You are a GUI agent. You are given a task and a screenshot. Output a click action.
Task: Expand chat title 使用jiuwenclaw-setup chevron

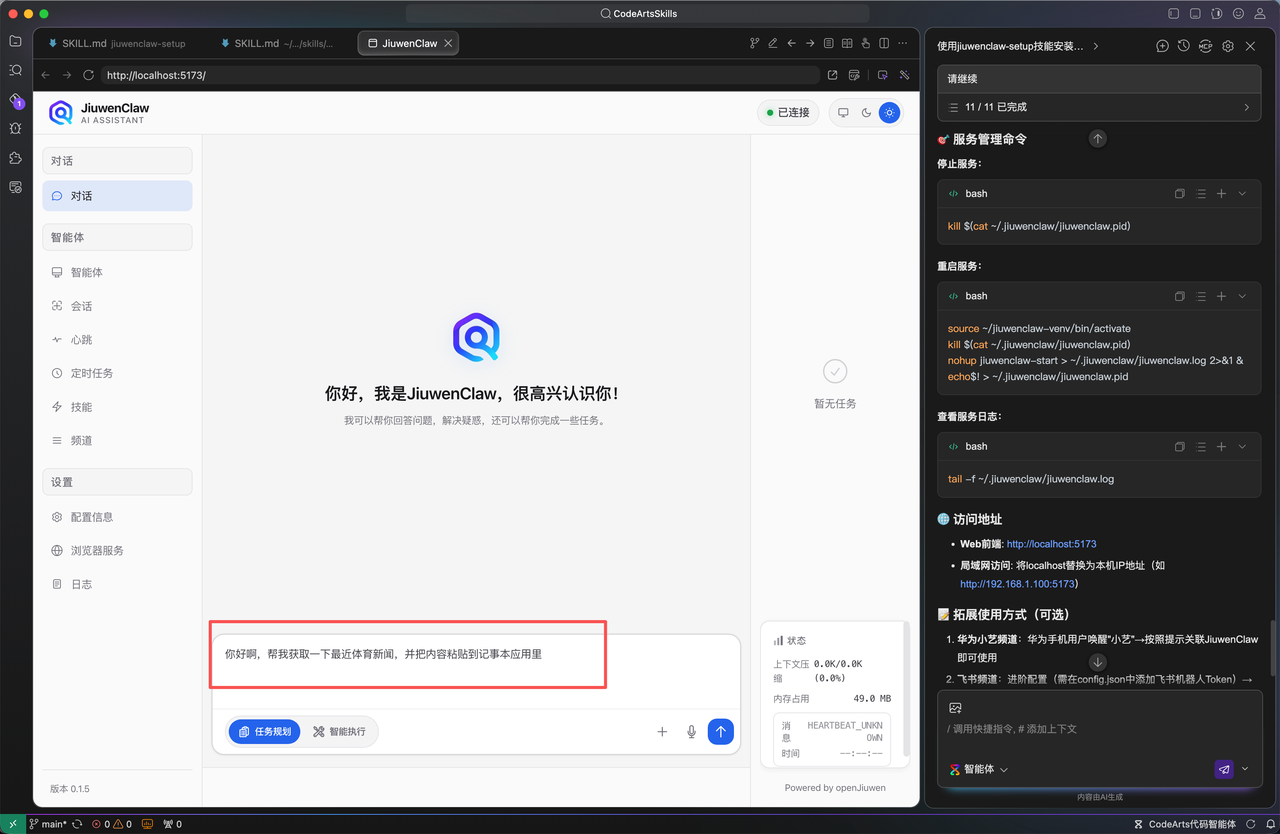pyautogui.click(x=1096, y=46)
